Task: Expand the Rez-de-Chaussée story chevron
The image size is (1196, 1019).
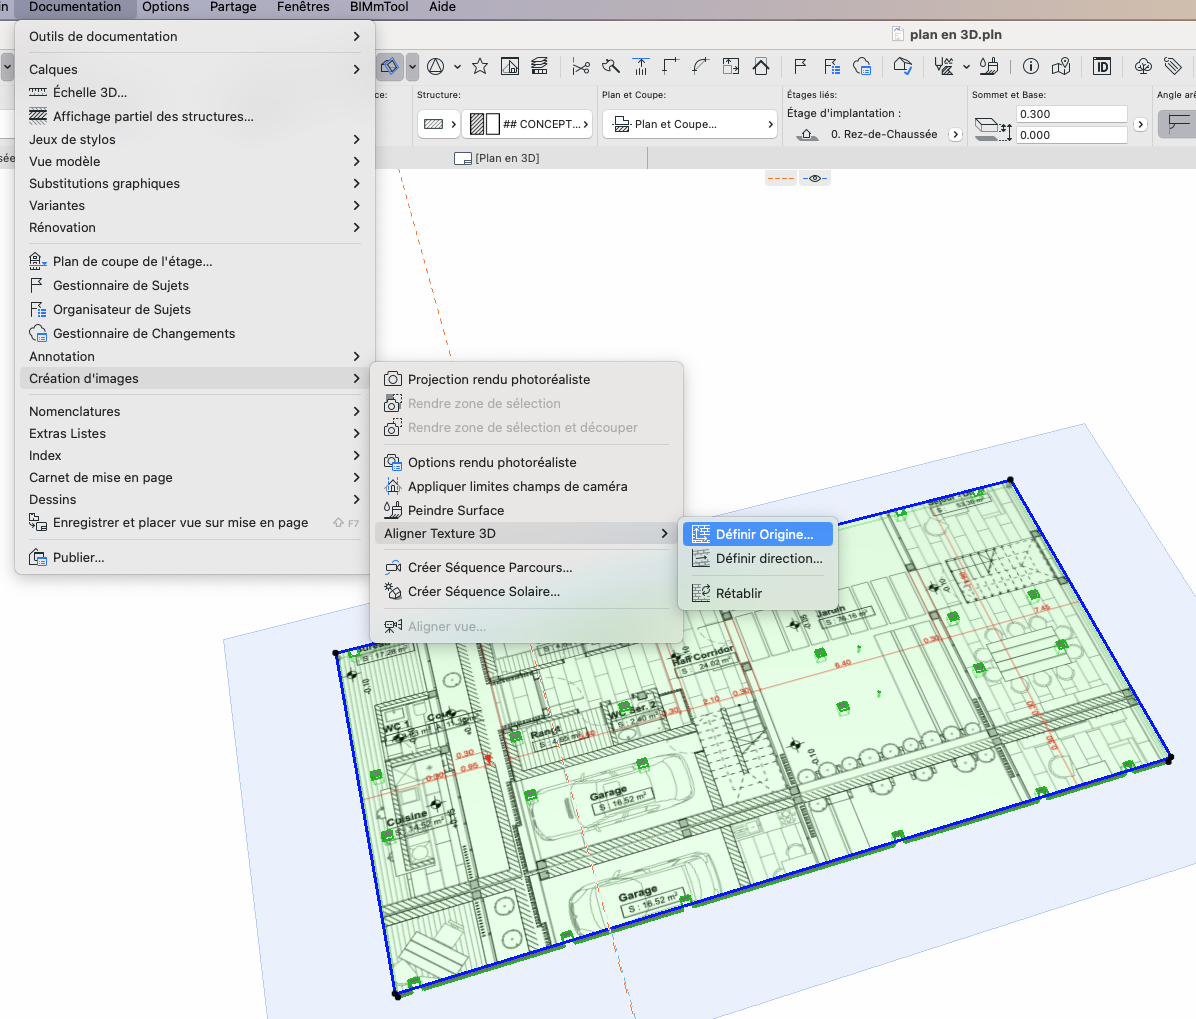Action: coord(955,134)
